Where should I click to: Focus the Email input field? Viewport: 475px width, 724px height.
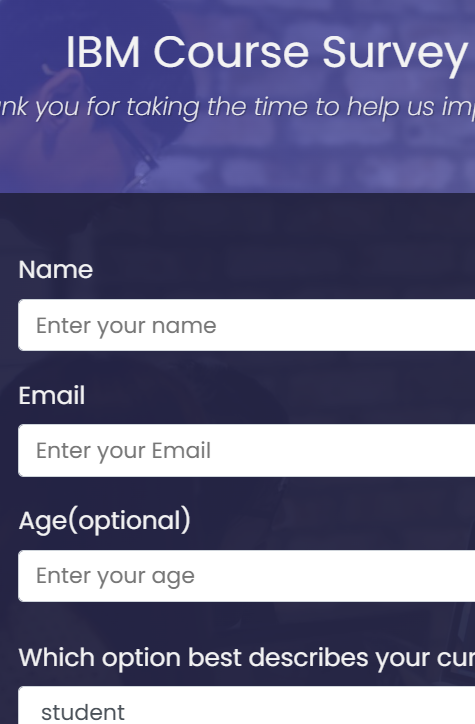click(x=247, y=450)
